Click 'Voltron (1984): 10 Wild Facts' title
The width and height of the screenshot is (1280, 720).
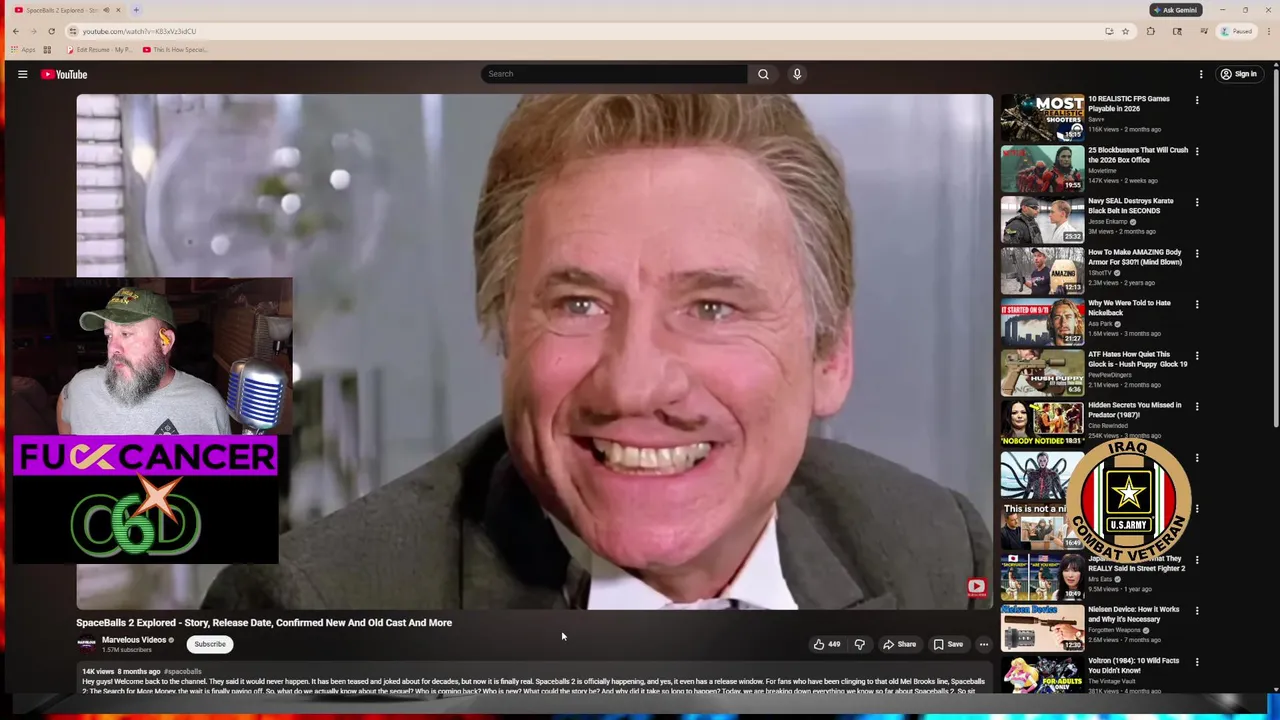click(x=1134, y=666)
